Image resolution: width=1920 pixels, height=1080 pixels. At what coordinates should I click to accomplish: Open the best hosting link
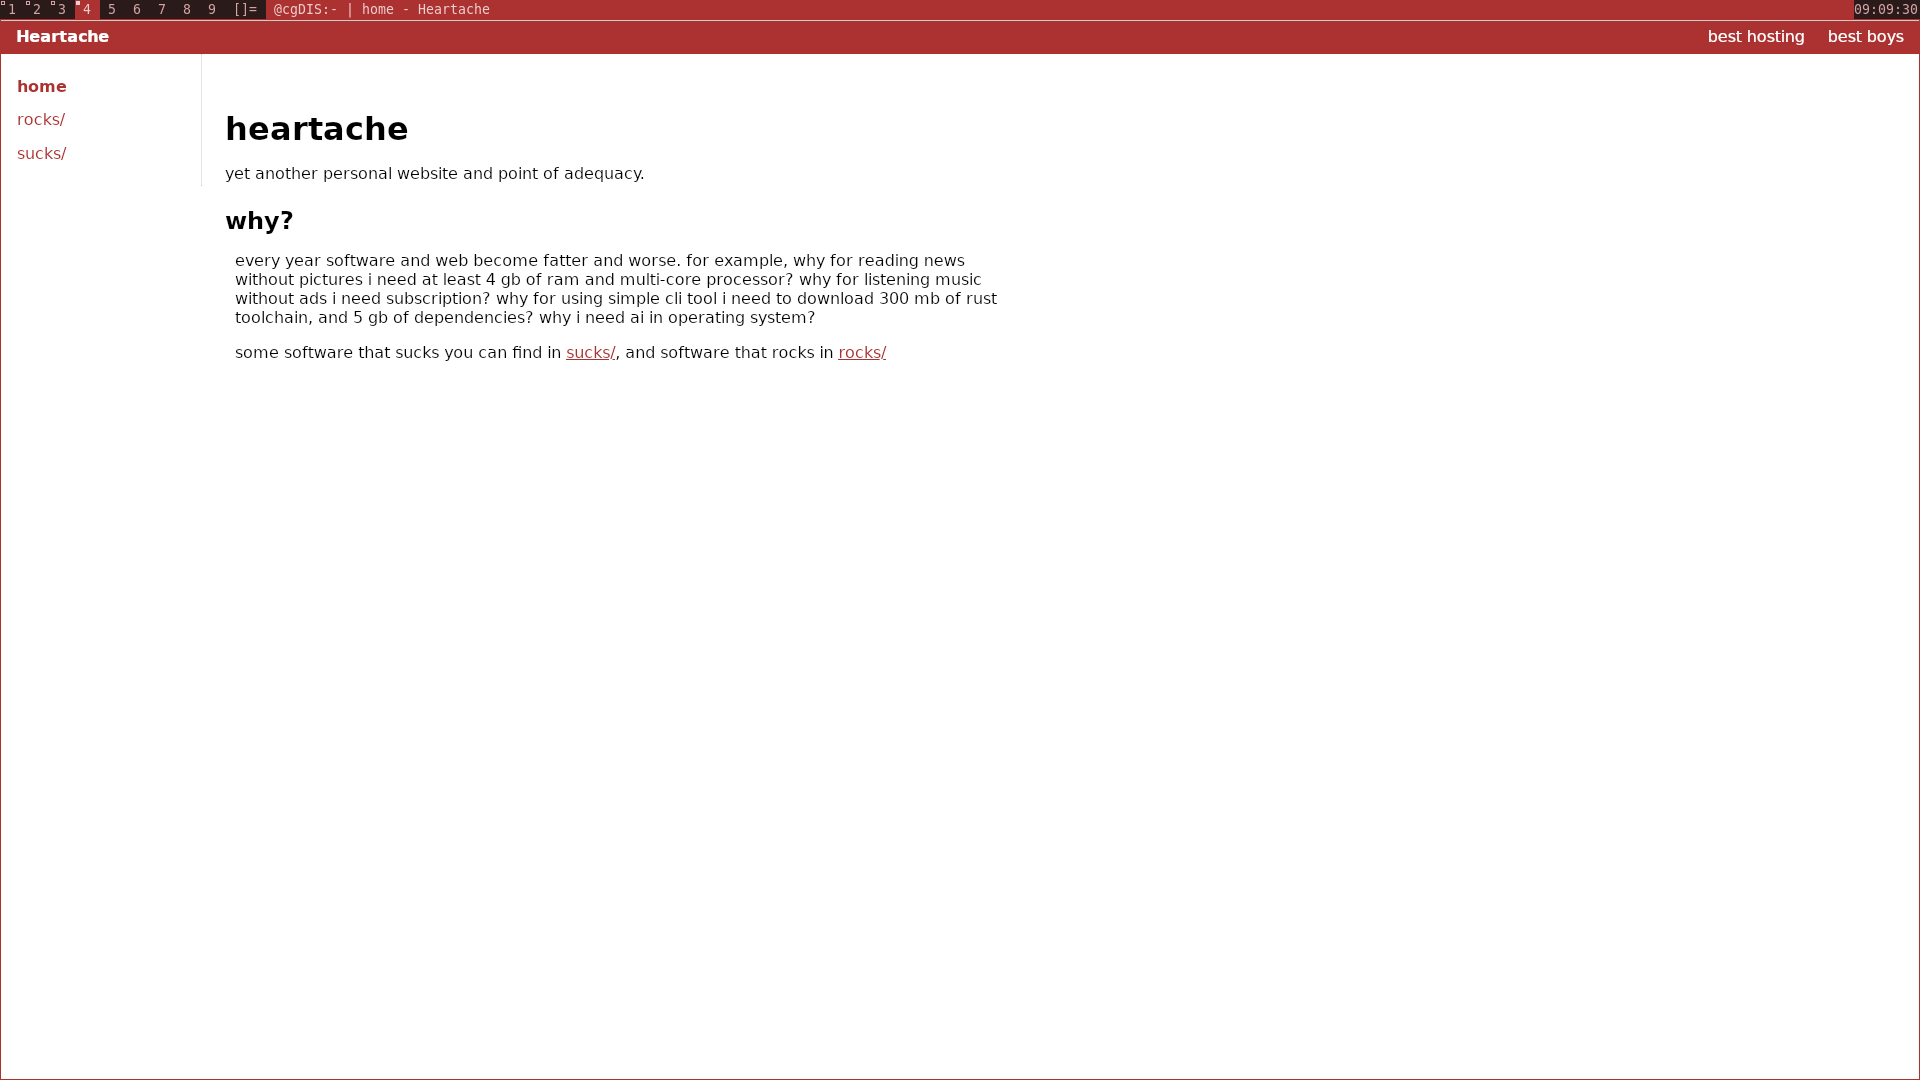point(1755,37)
